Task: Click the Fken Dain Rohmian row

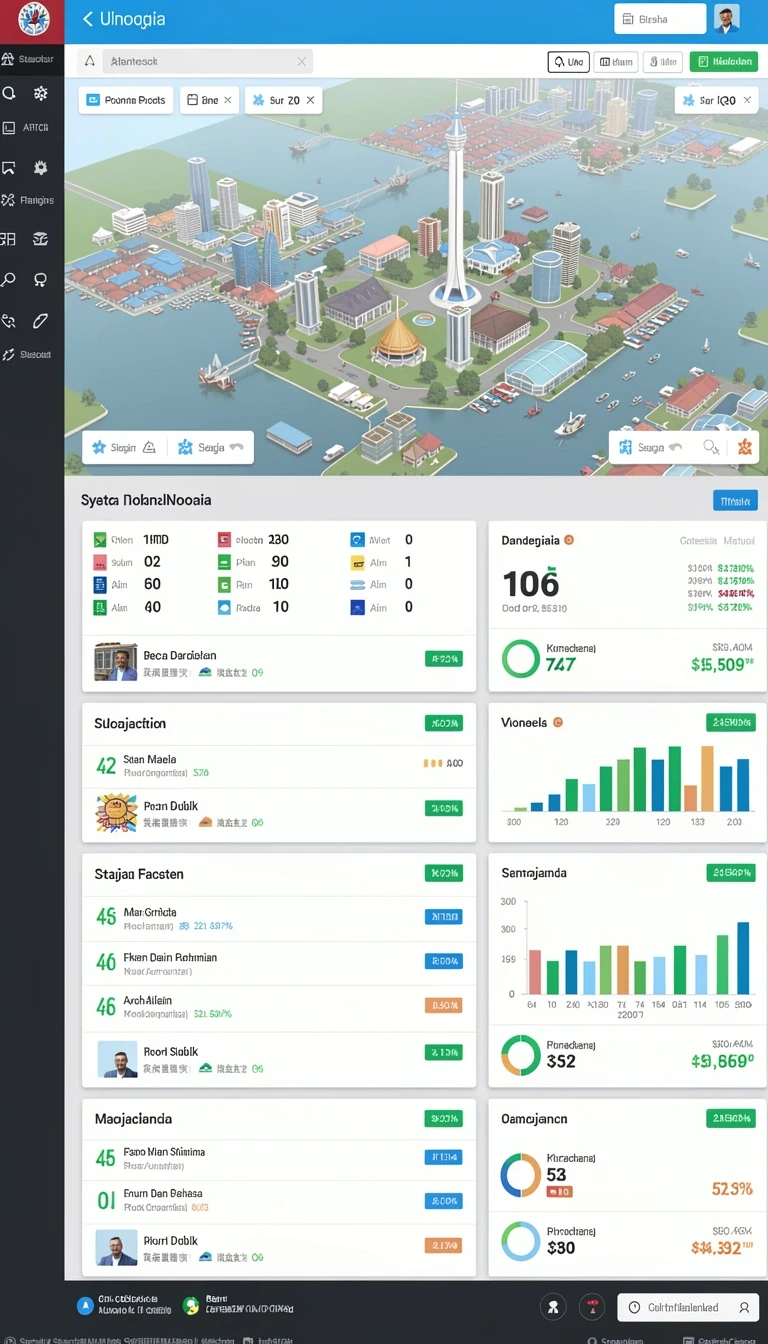Action: tap(279, 962)
